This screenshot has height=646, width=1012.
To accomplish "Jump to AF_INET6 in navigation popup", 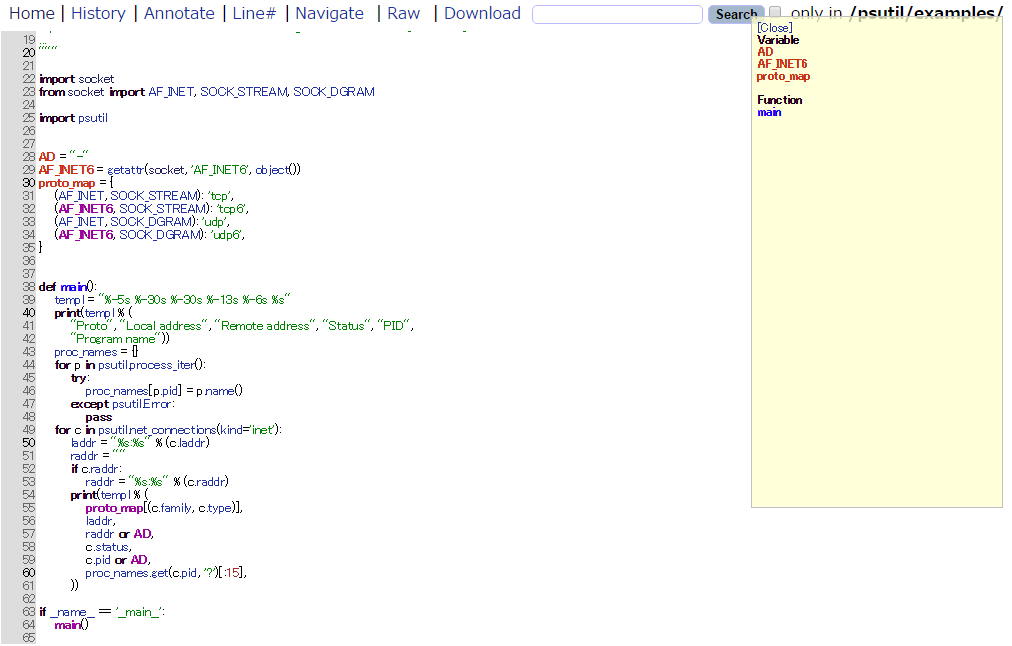I will 782,64.
